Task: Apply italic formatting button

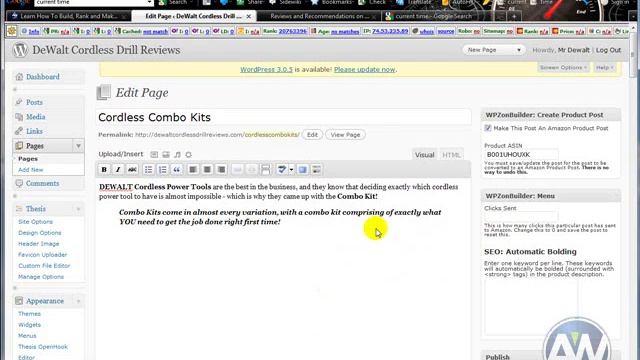Action: coord(118,169)
